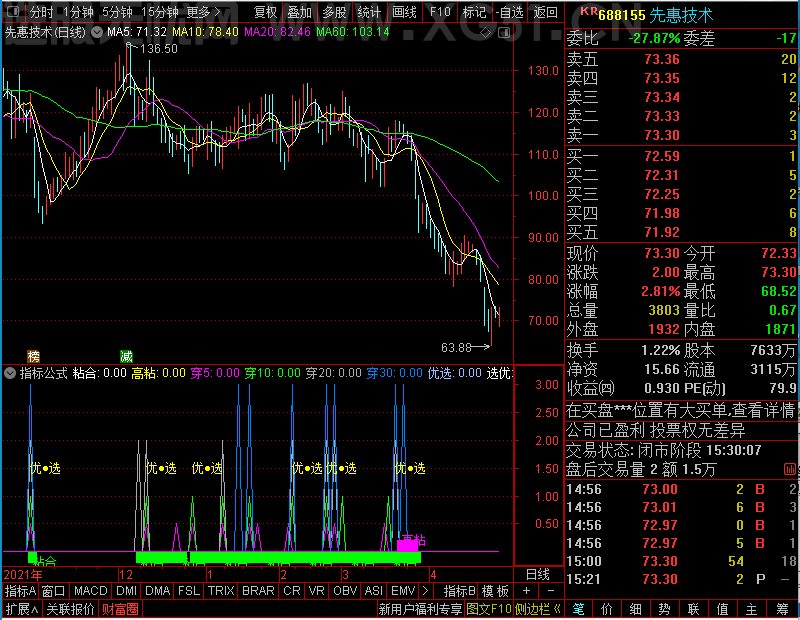Select the 值 value tab
The height and width of the screenshot is (620, 800).
pos(722,609)
